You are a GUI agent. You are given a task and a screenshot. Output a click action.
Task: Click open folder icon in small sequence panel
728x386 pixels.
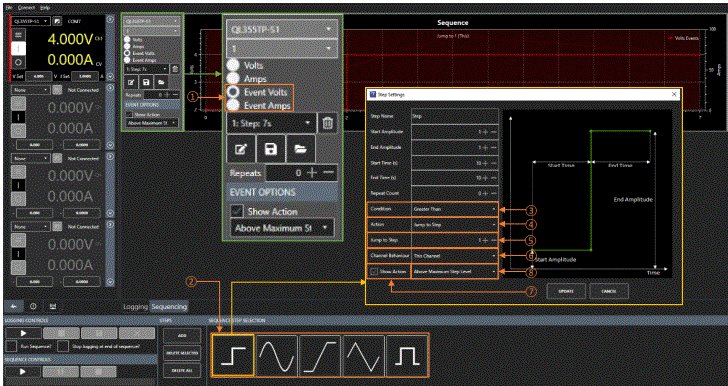[x=161, y=82]
